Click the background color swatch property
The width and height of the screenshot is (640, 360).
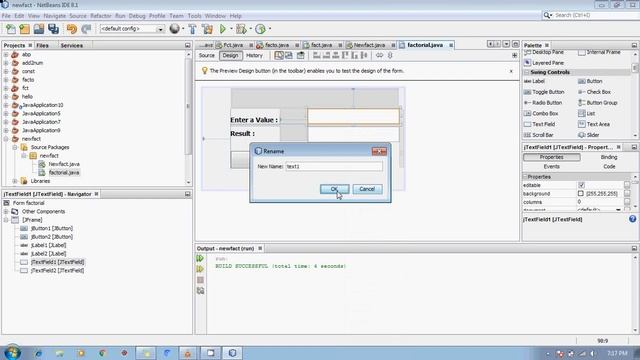point(581,193)
